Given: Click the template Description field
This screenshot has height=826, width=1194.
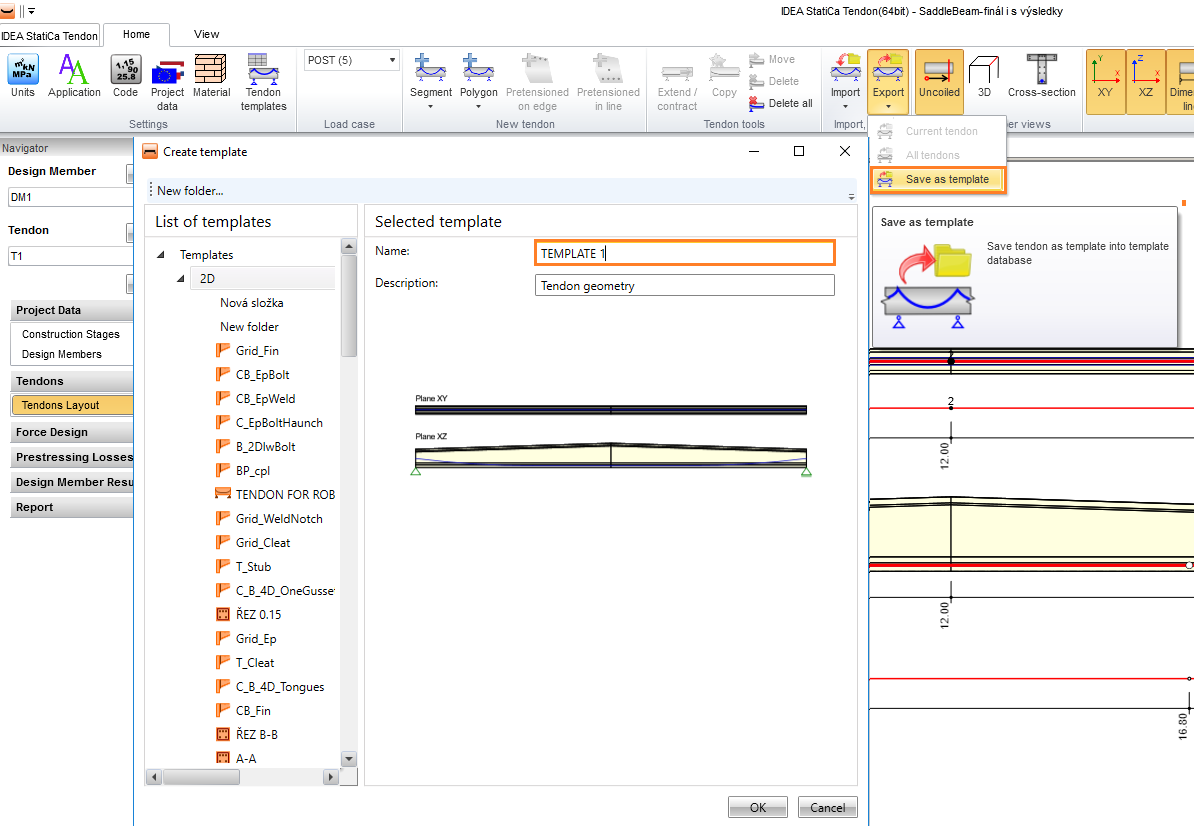Looking at the screenshot, I should click(x=684, y=286).
